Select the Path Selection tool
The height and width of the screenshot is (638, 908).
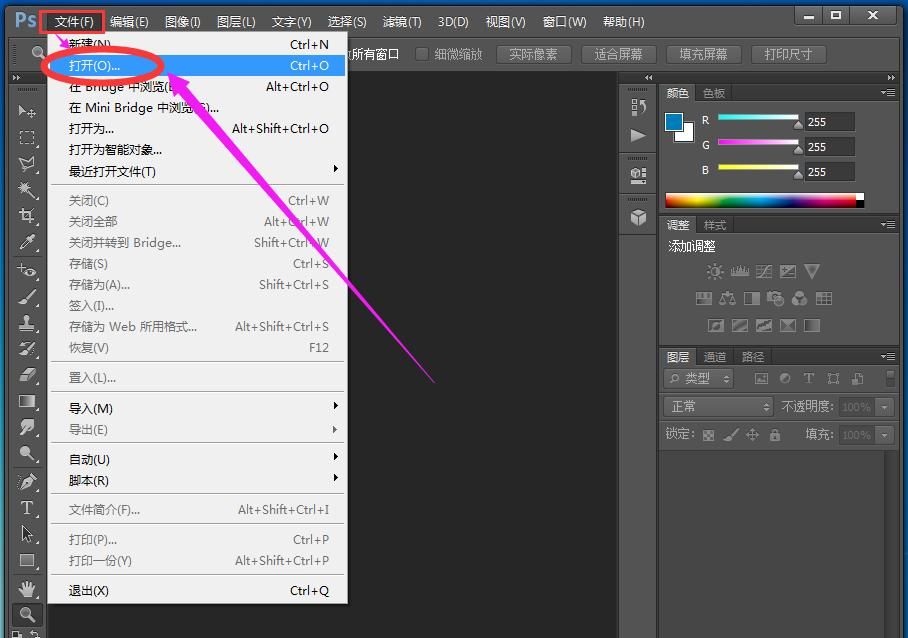click(27, 534)
